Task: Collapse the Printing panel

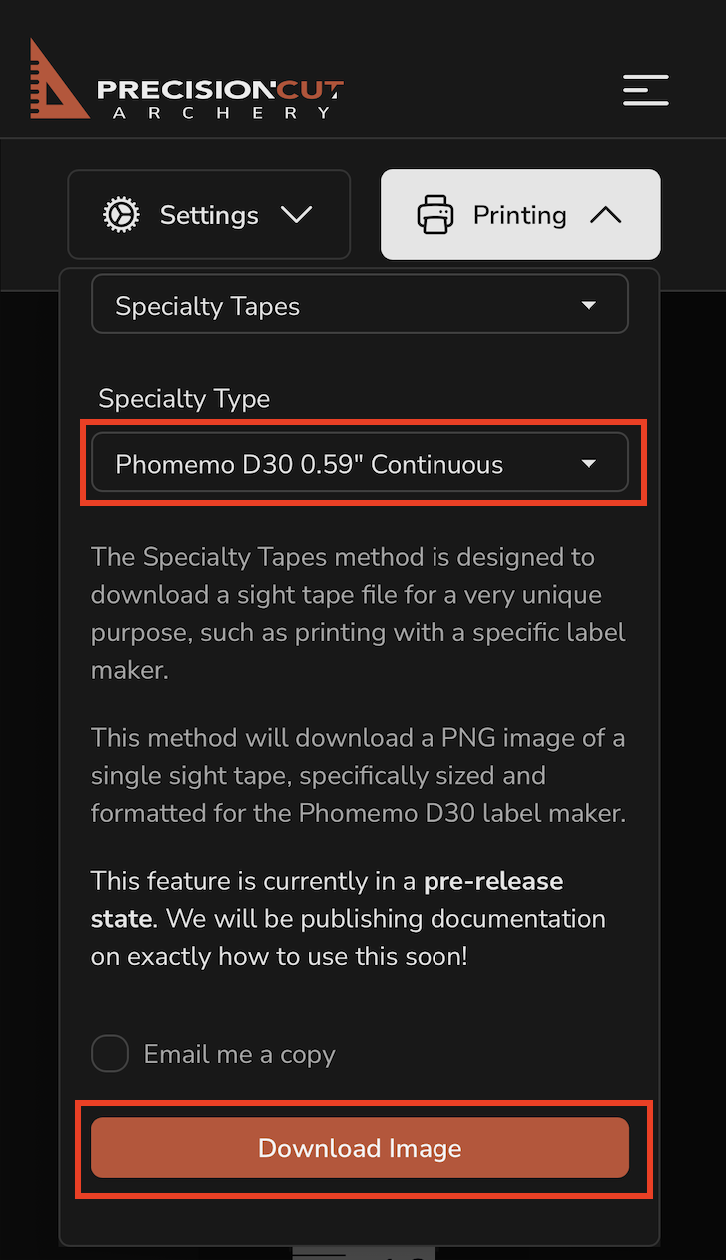Action: point(520,215)
